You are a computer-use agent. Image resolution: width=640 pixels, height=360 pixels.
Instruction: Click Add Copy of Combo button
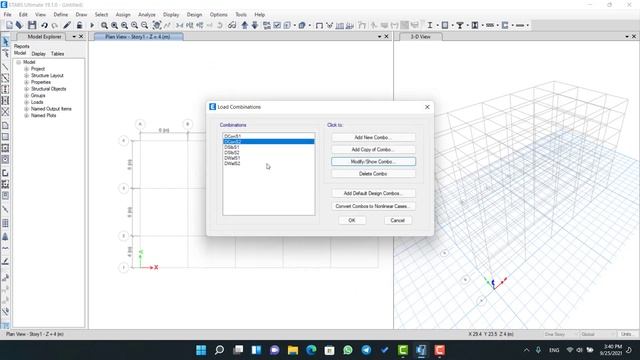pyautogui.click(x=373, y=150)
